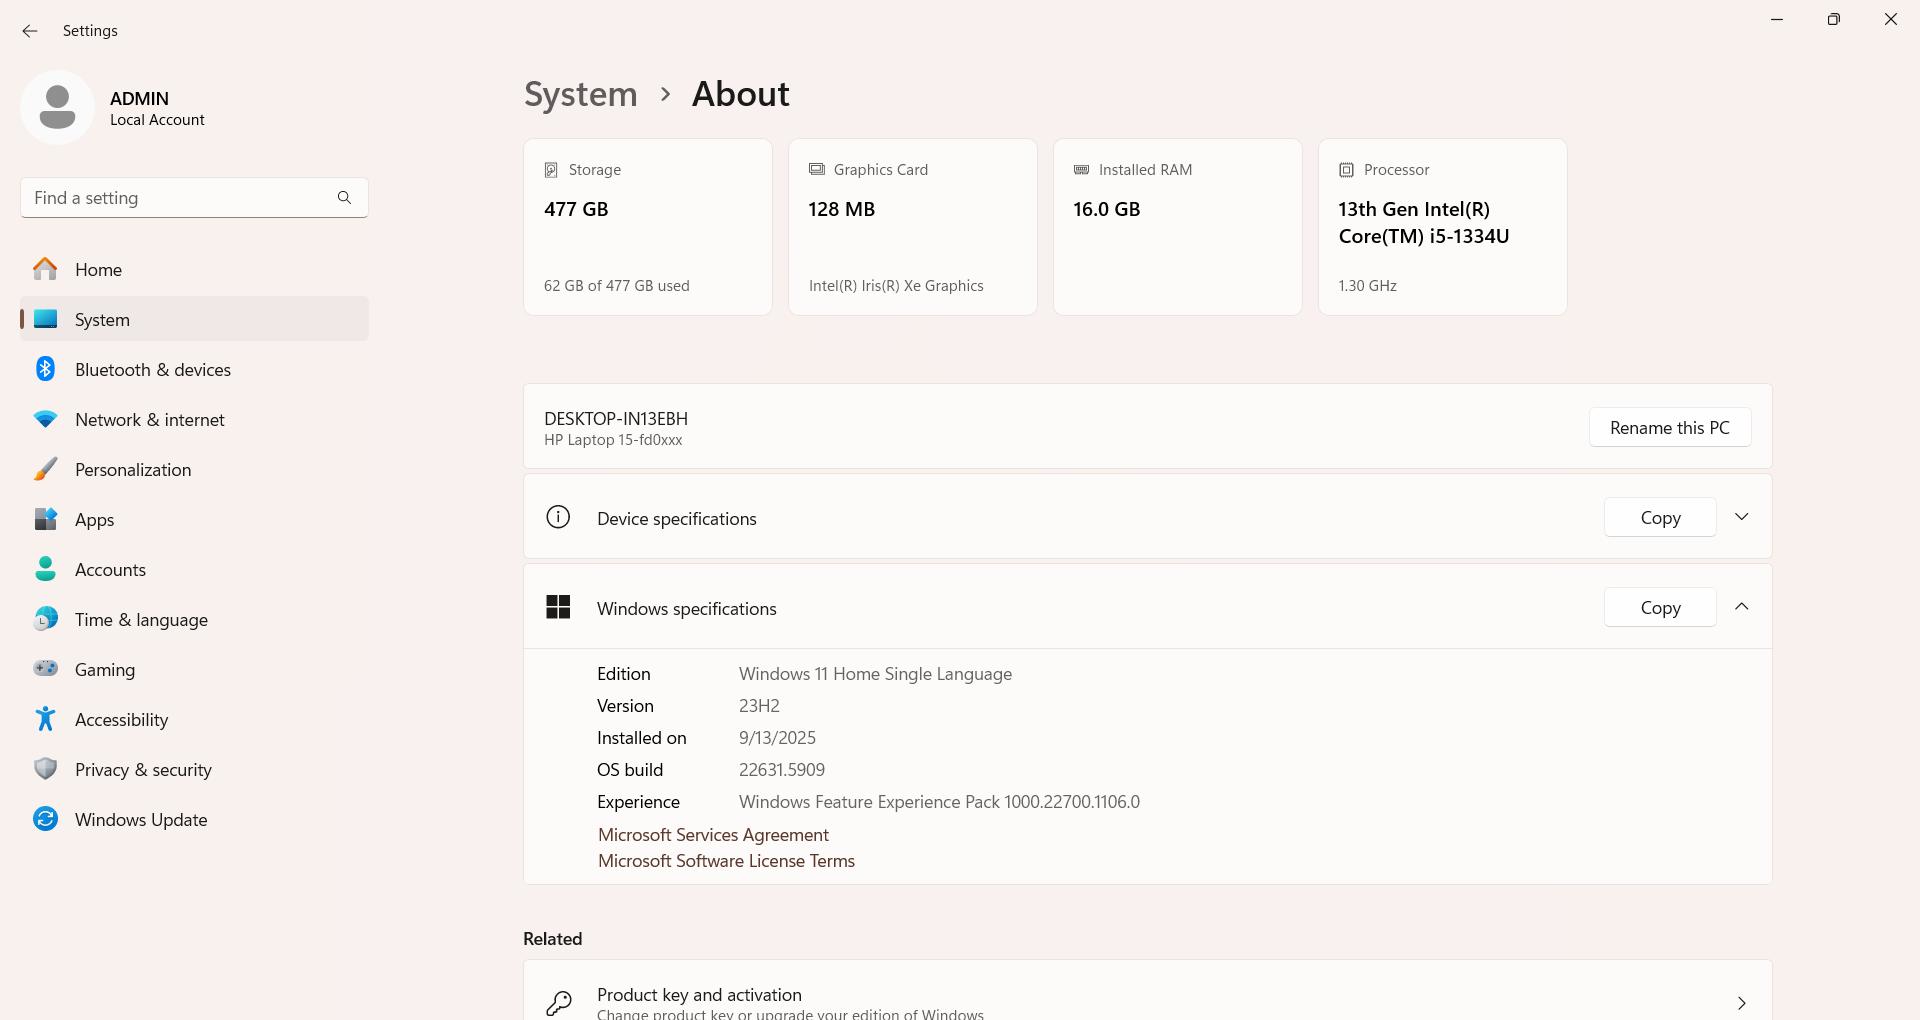Open Network & internet settings

click(149, 420)
